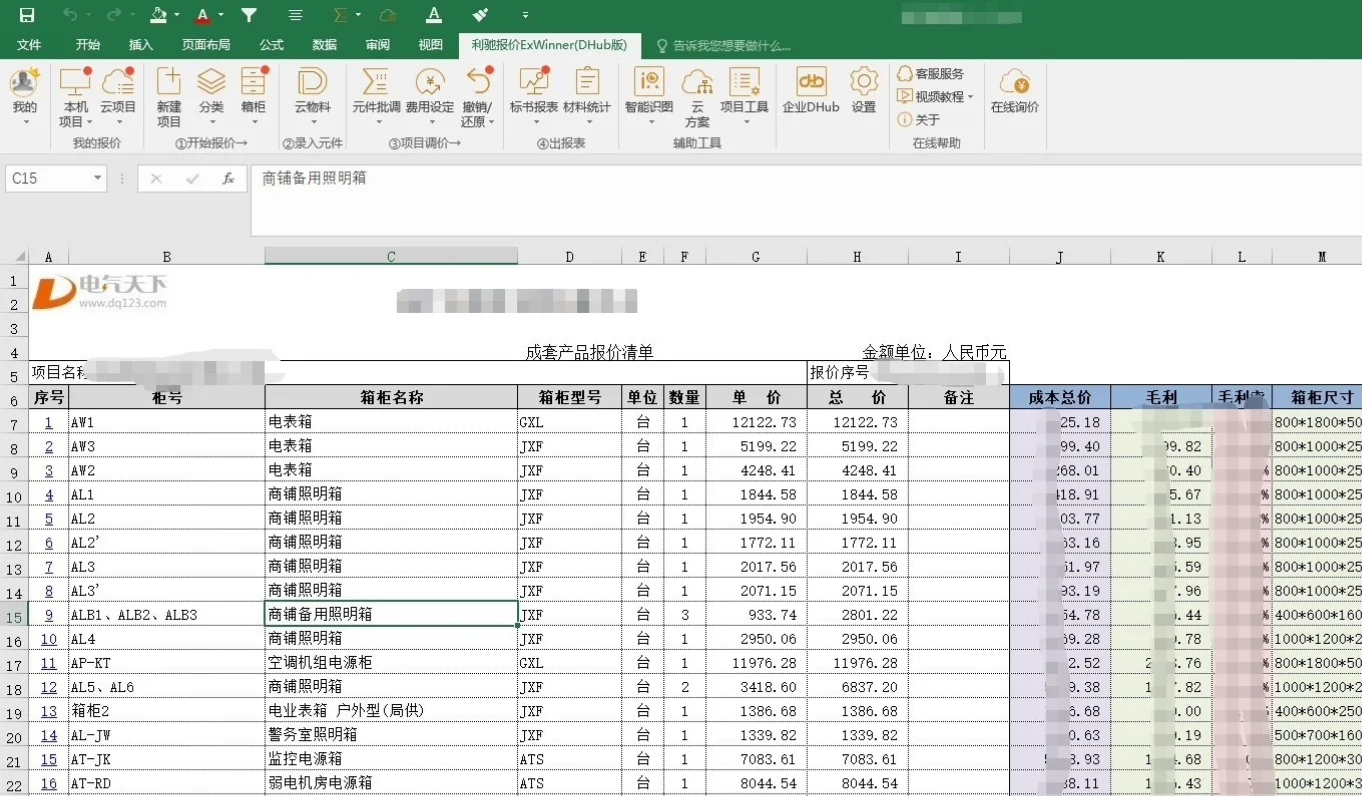The width and height of the screenshot is (1362, 796).
Task: Expand the 视频教程 video tutorial dropdown
Action: click(970, 97)
